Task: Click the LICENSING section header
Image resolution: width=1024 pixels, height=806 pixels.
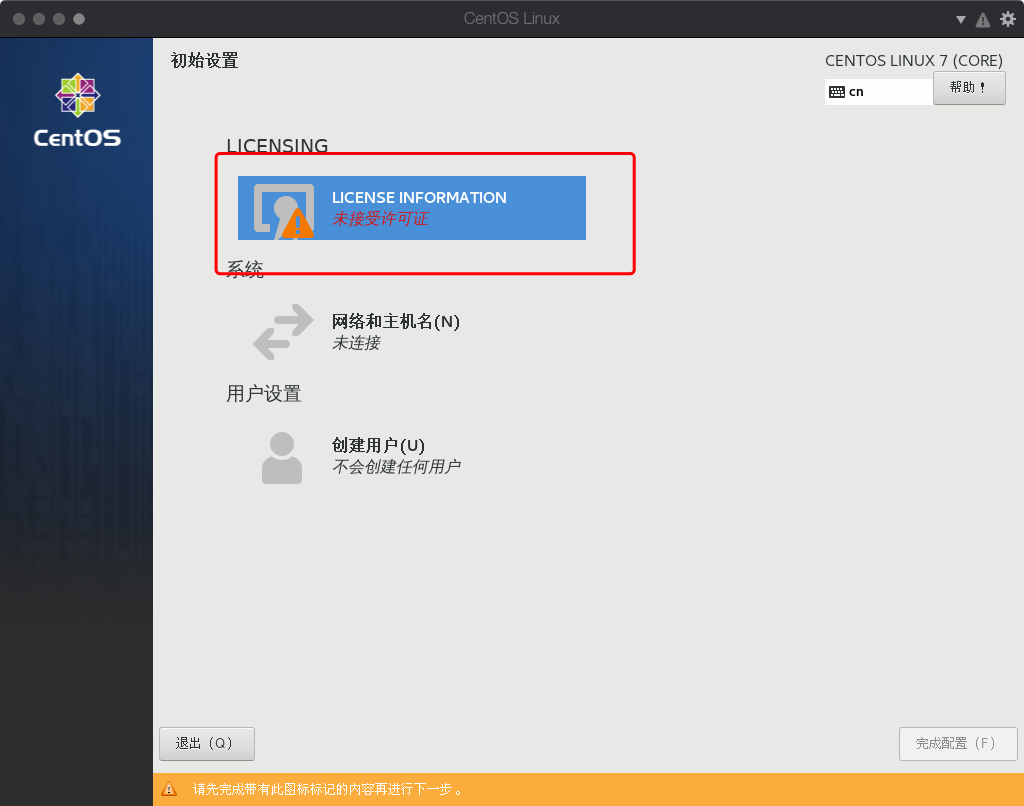Action: 277,146
